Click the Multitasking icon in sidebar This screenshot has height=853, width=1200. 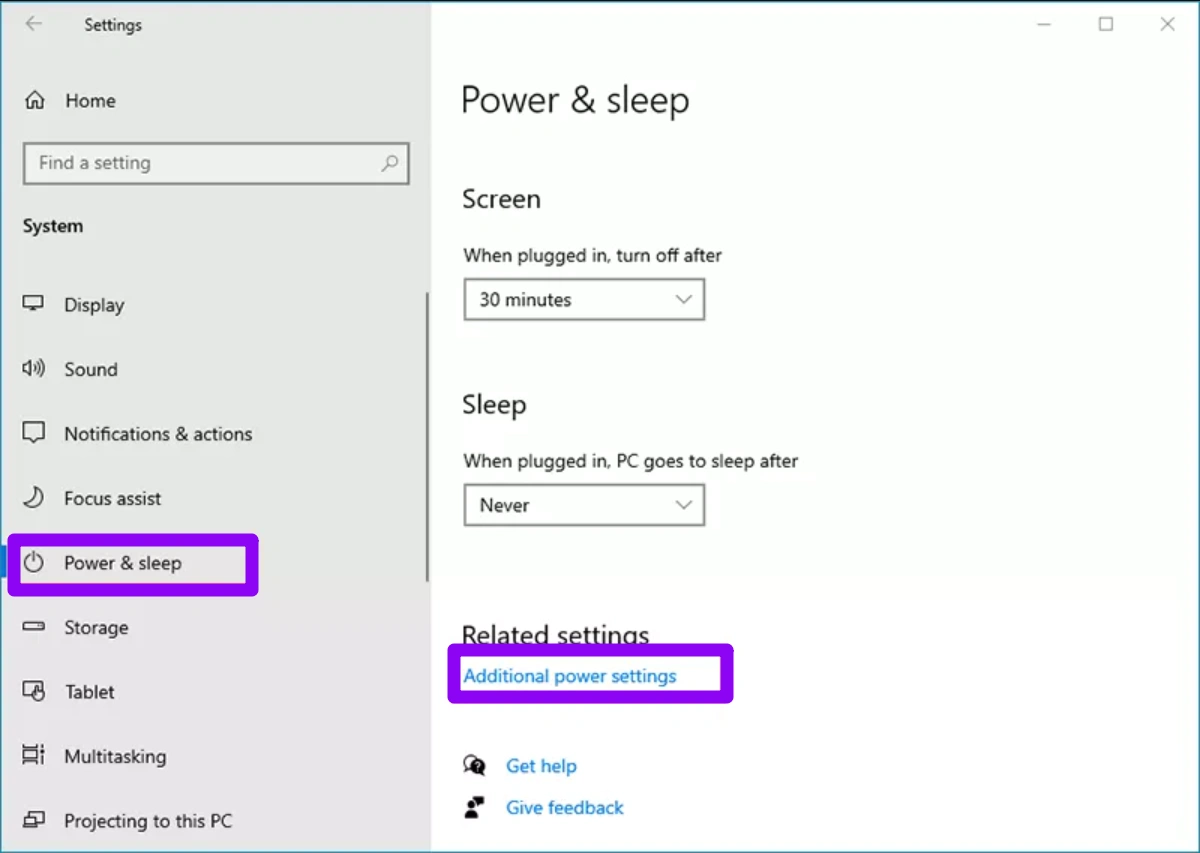(x=34, y=757)
